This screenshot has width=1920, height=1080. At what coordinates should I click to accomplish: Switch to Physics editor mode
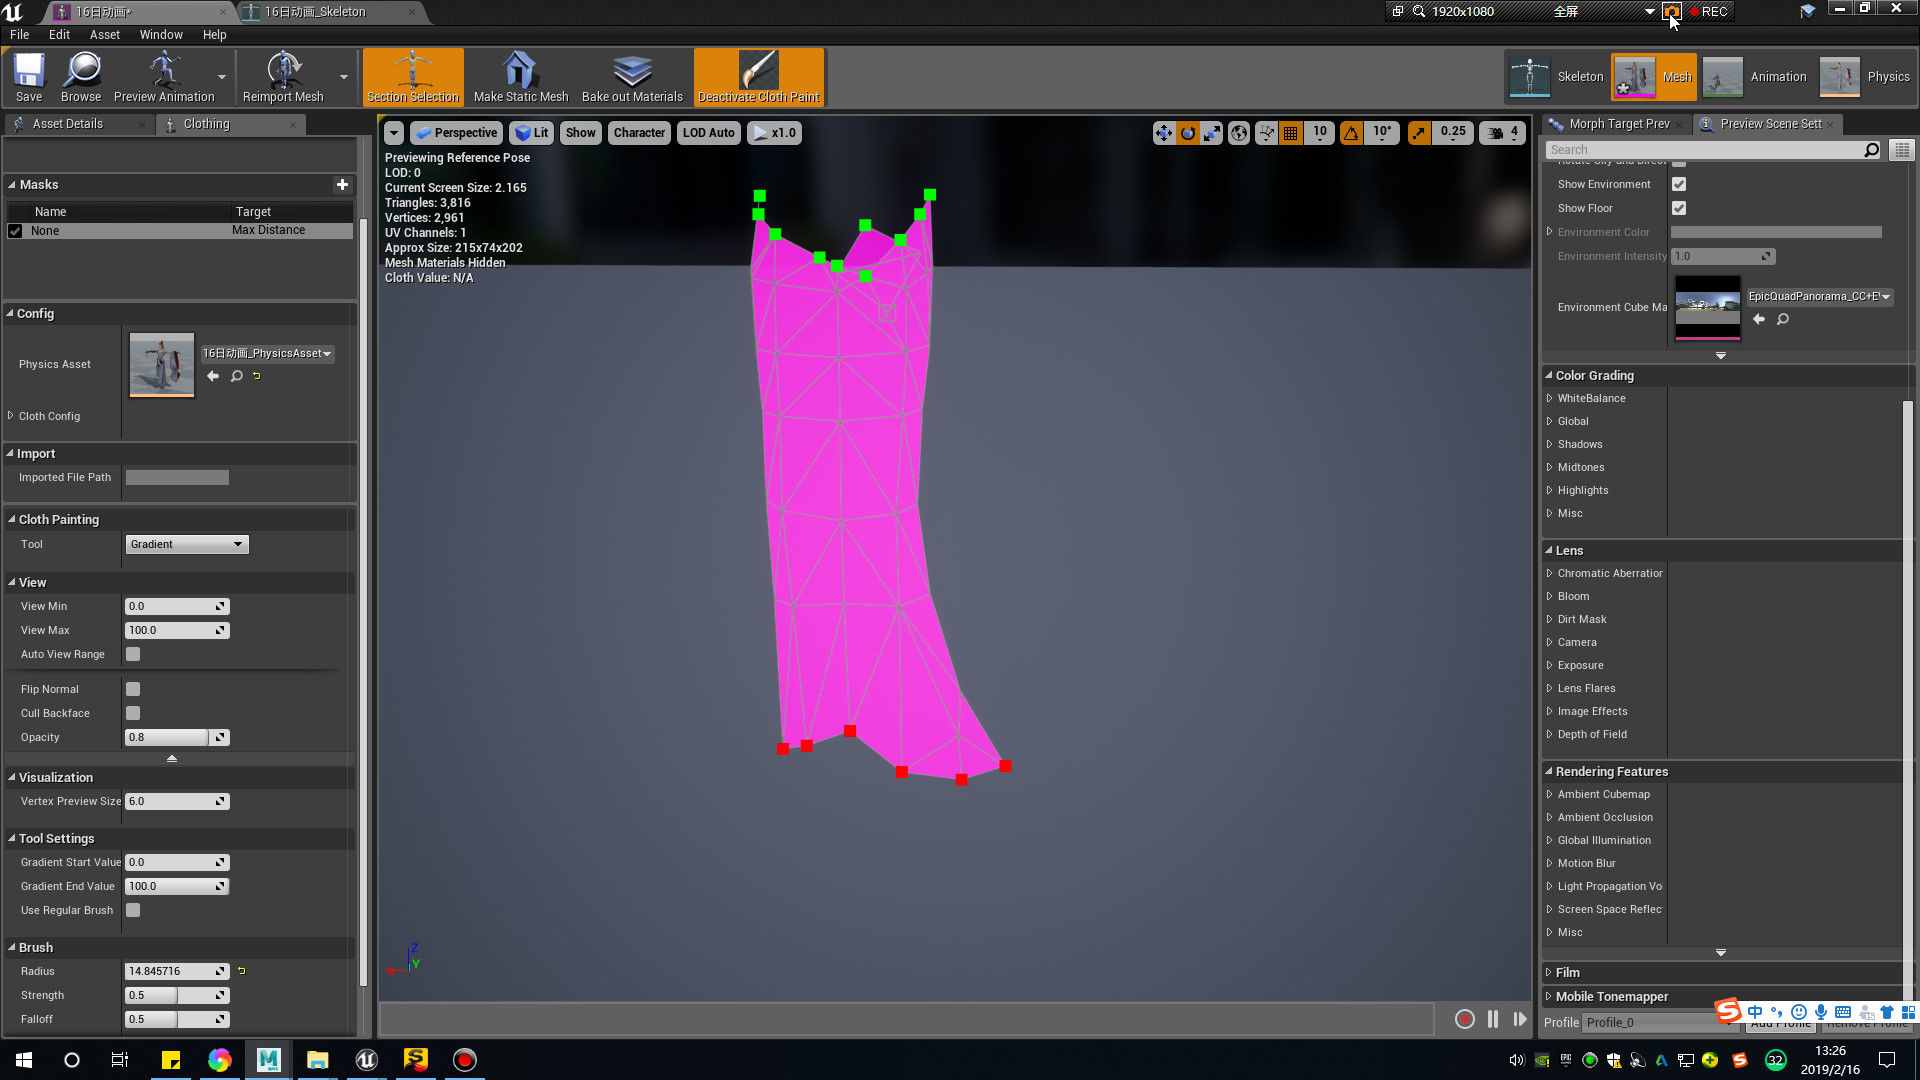click(x=1866, y=77)
